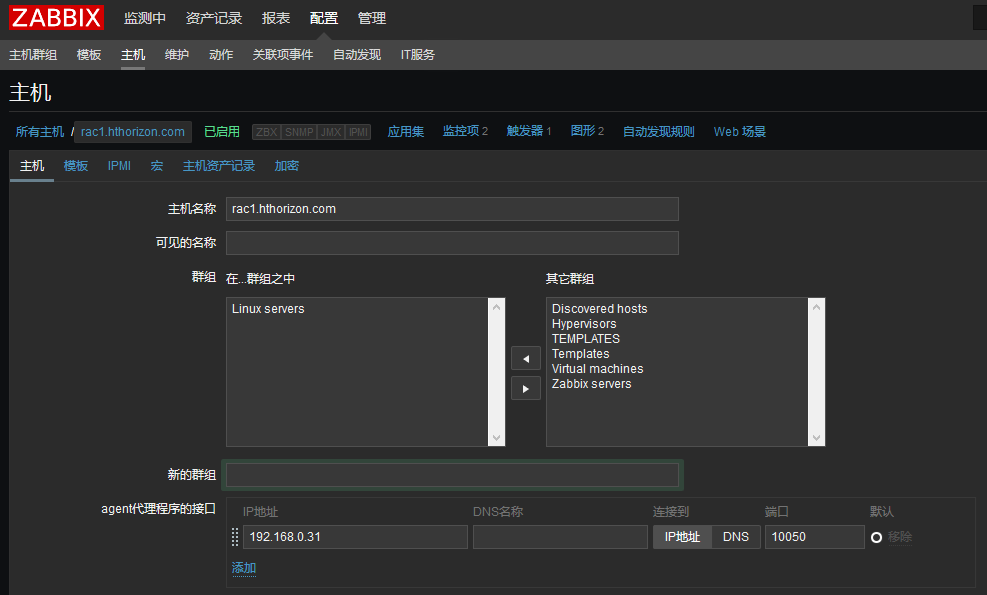Click the 主机名称 input field
Image resolution: width=987 pixels, height=595 pixels.
coord(452,209)
